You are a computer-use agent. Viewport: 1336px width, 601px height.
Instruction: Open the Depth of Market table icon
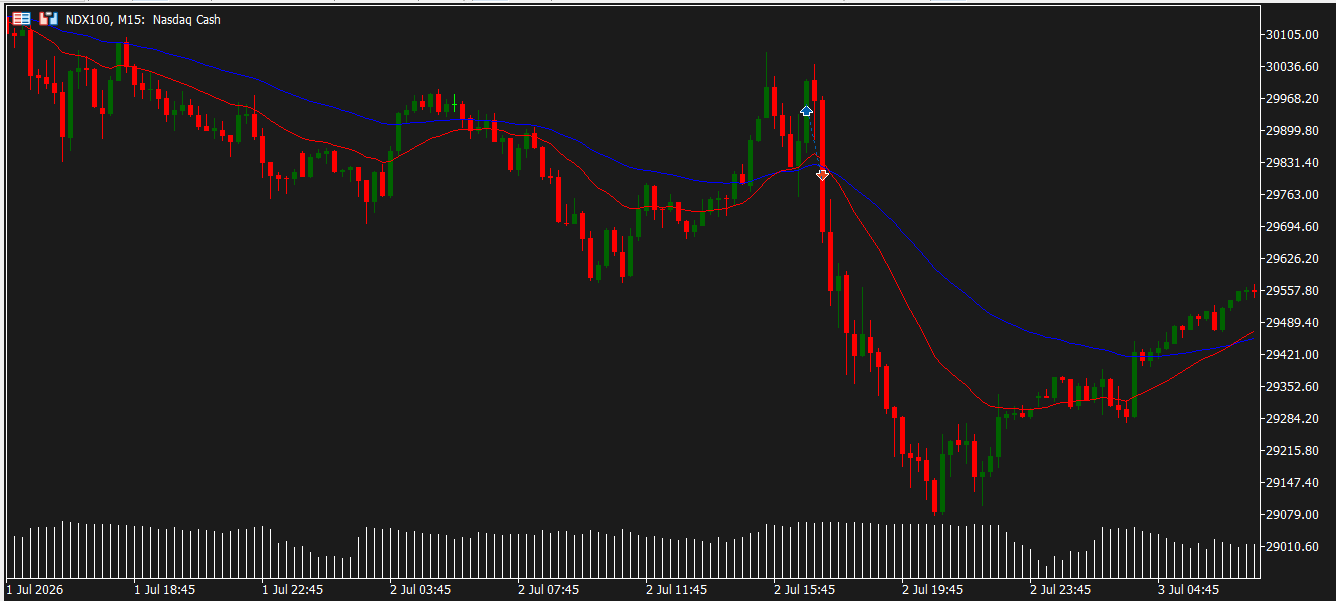(x=22, y=19)
